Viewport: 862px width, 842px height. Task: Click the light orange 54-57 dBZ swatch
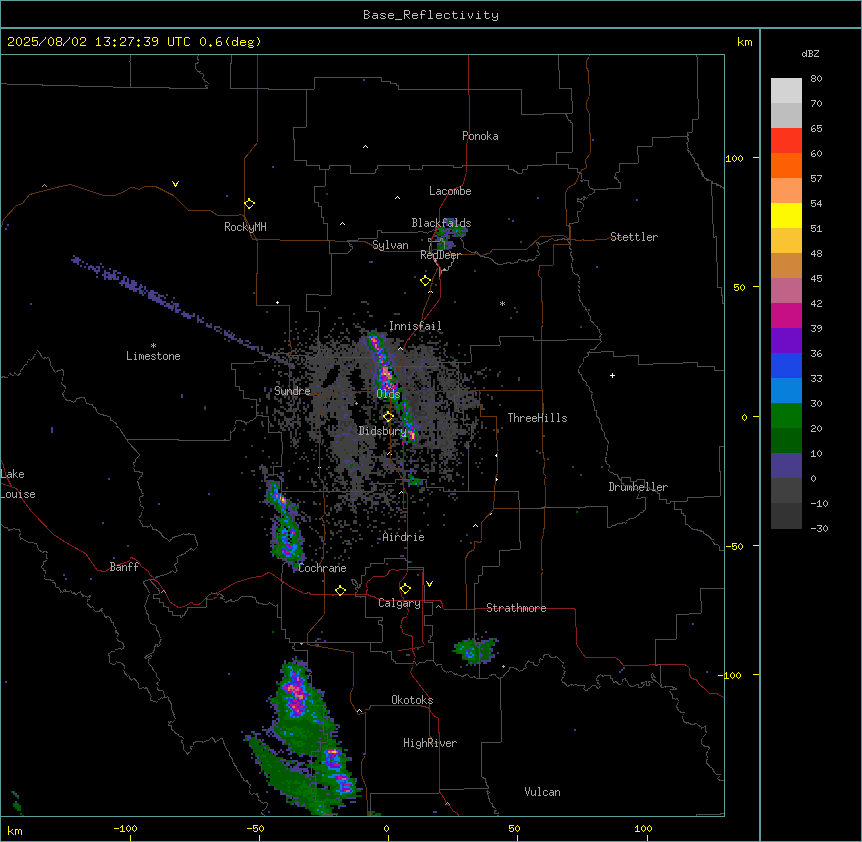(x=786, y=191)
